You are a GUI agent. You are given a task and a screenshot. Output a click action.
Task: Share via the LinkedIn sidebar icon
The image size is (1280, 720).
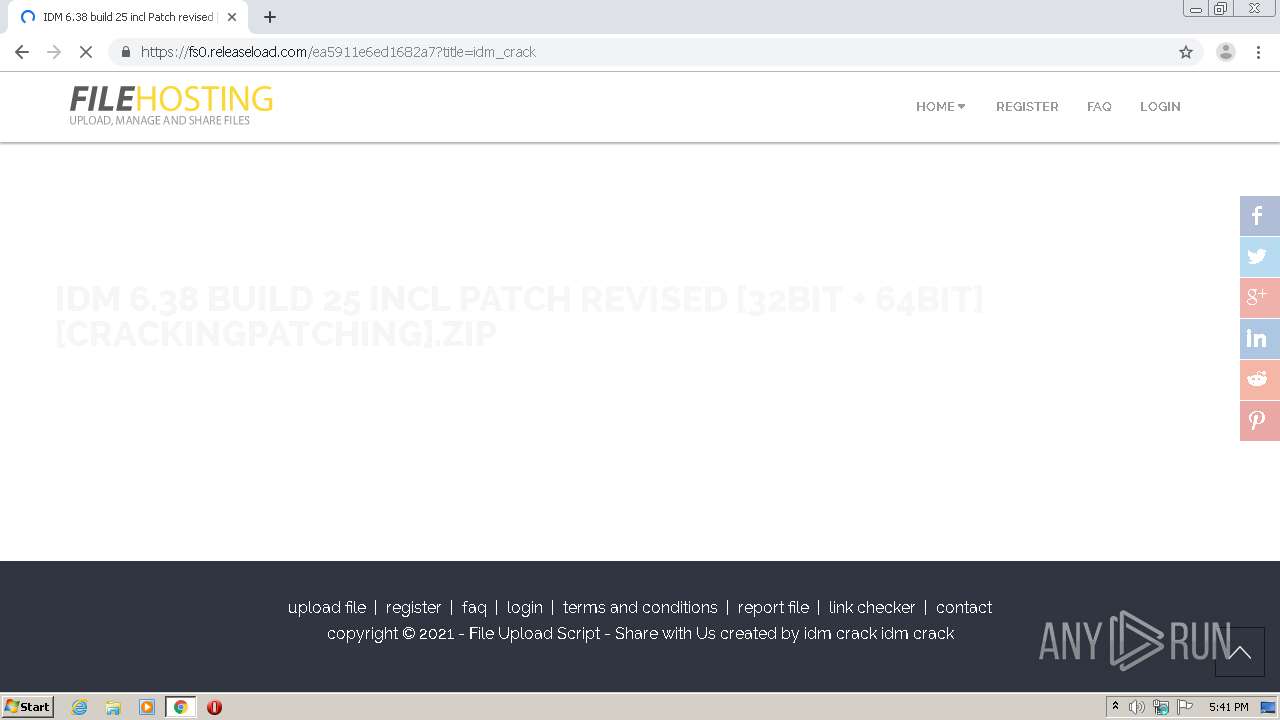(1260, 339)
